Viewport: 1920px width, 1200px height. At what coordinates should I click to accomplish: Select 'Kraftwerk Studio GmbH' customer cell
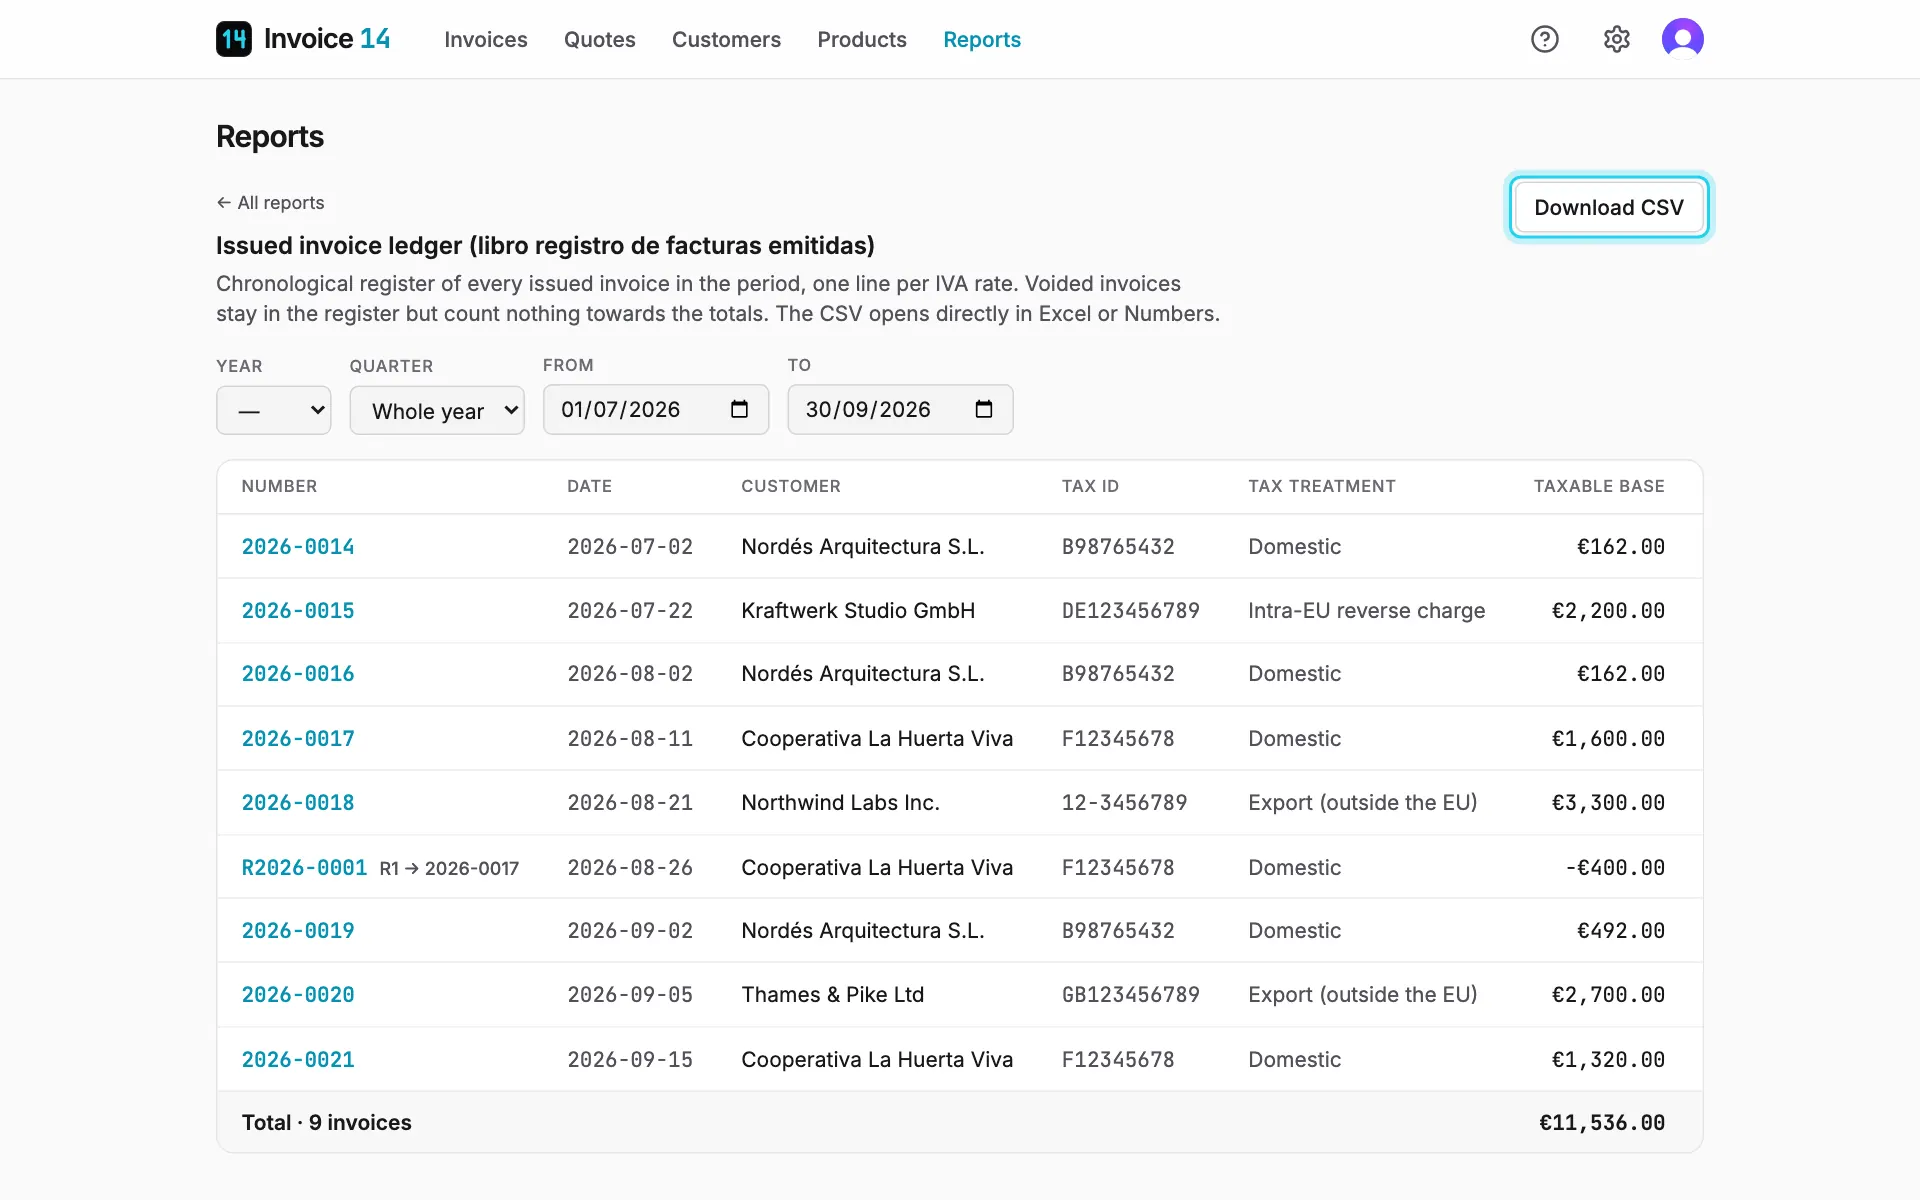pos(858,610)
